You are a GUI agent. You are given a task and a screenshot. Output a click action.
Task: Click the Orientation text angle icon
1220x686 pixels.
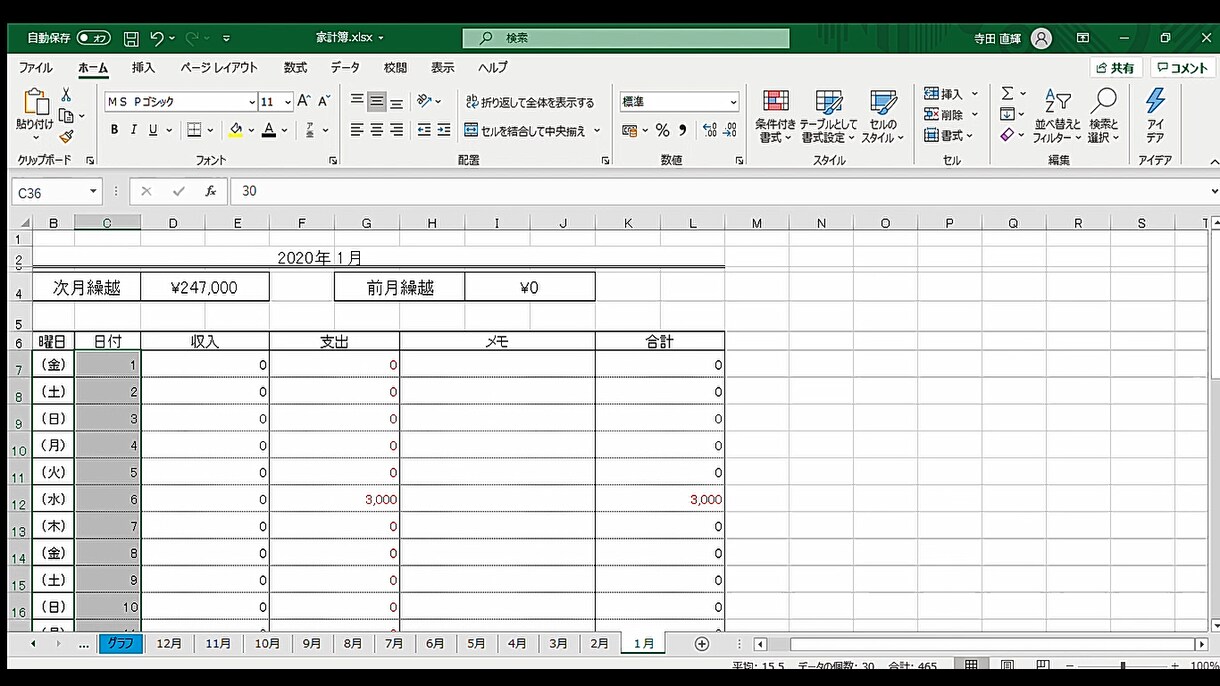click(425, 102)
